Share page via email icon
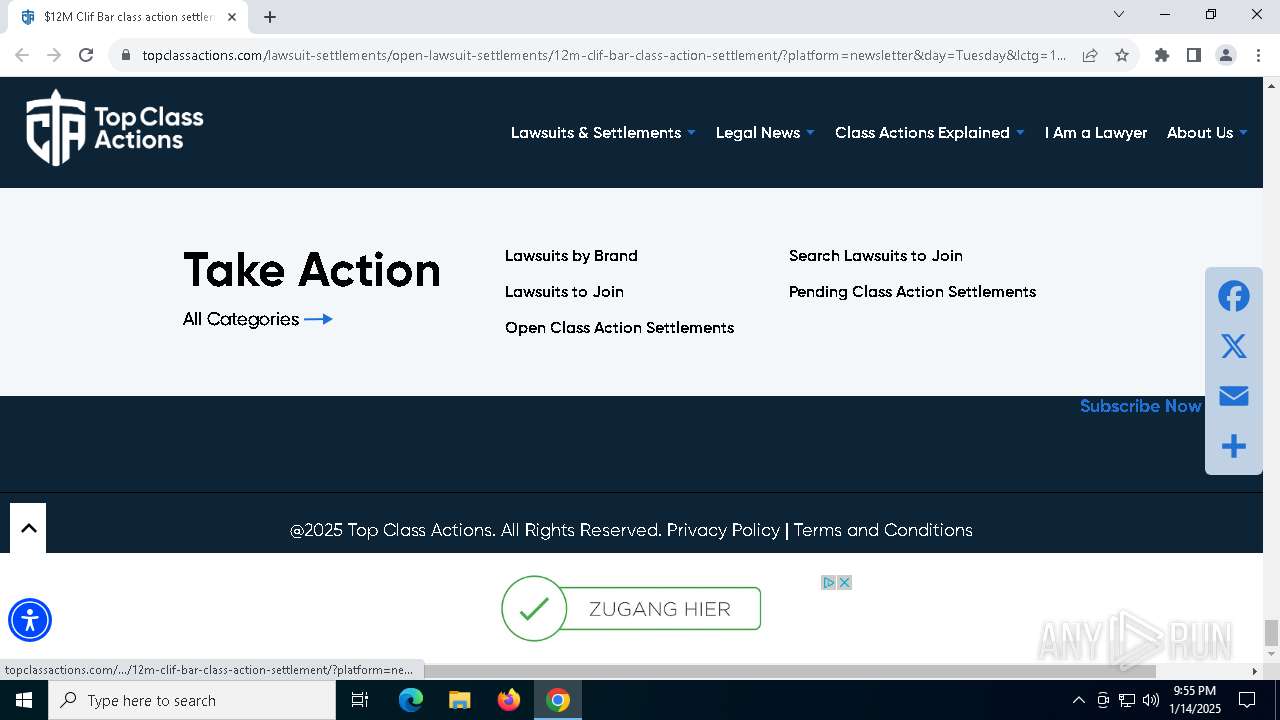Image resolution: width=1280 pixels, height=720 pixels. [x=1233, y=396]
